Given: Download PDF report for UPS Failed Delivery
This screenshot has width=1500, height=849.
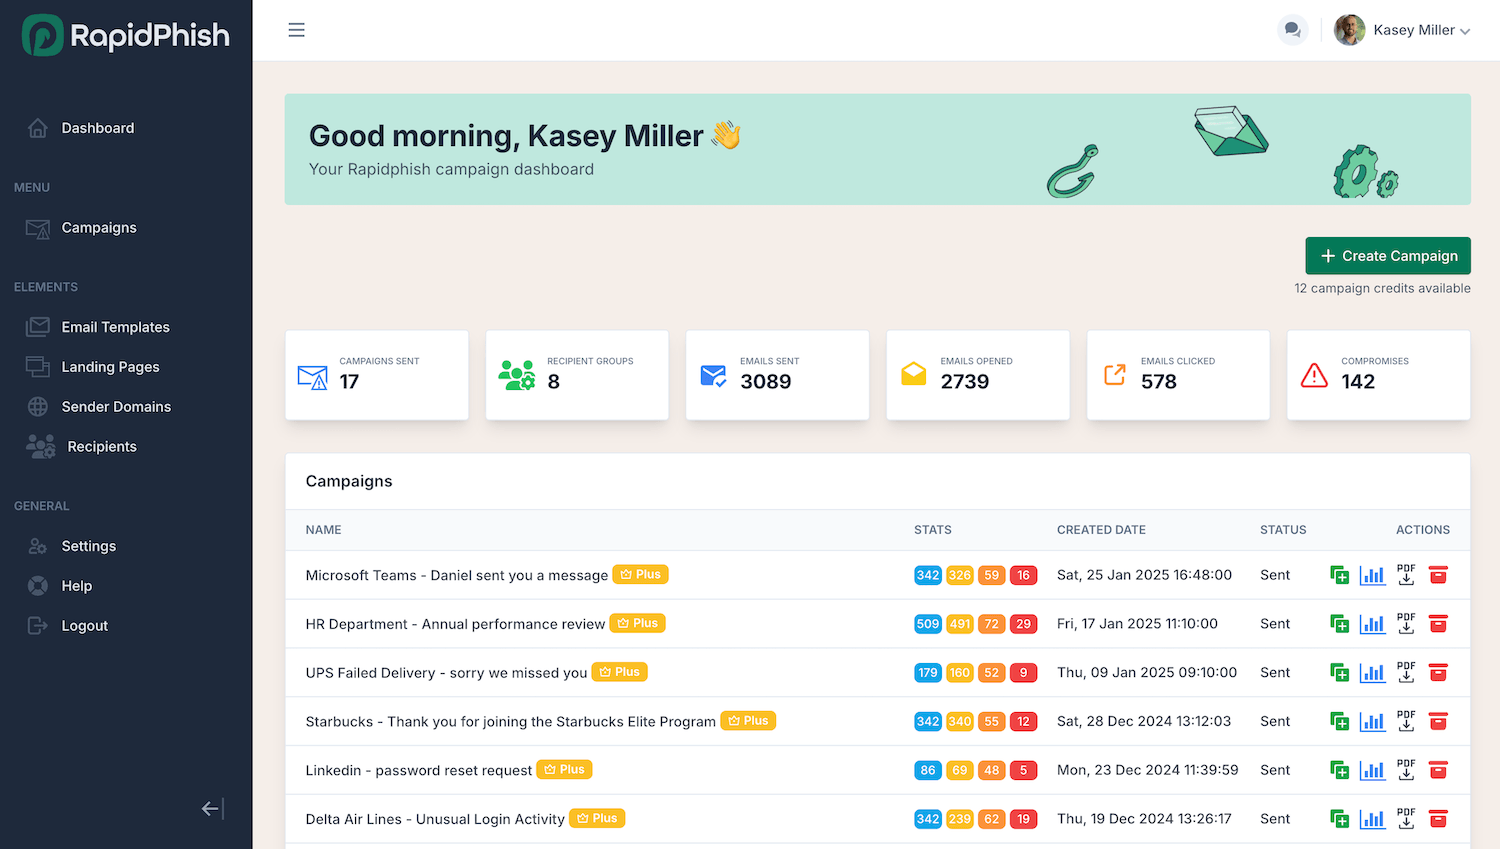Looking at the screenshot, I should [x=1406, y=672].
